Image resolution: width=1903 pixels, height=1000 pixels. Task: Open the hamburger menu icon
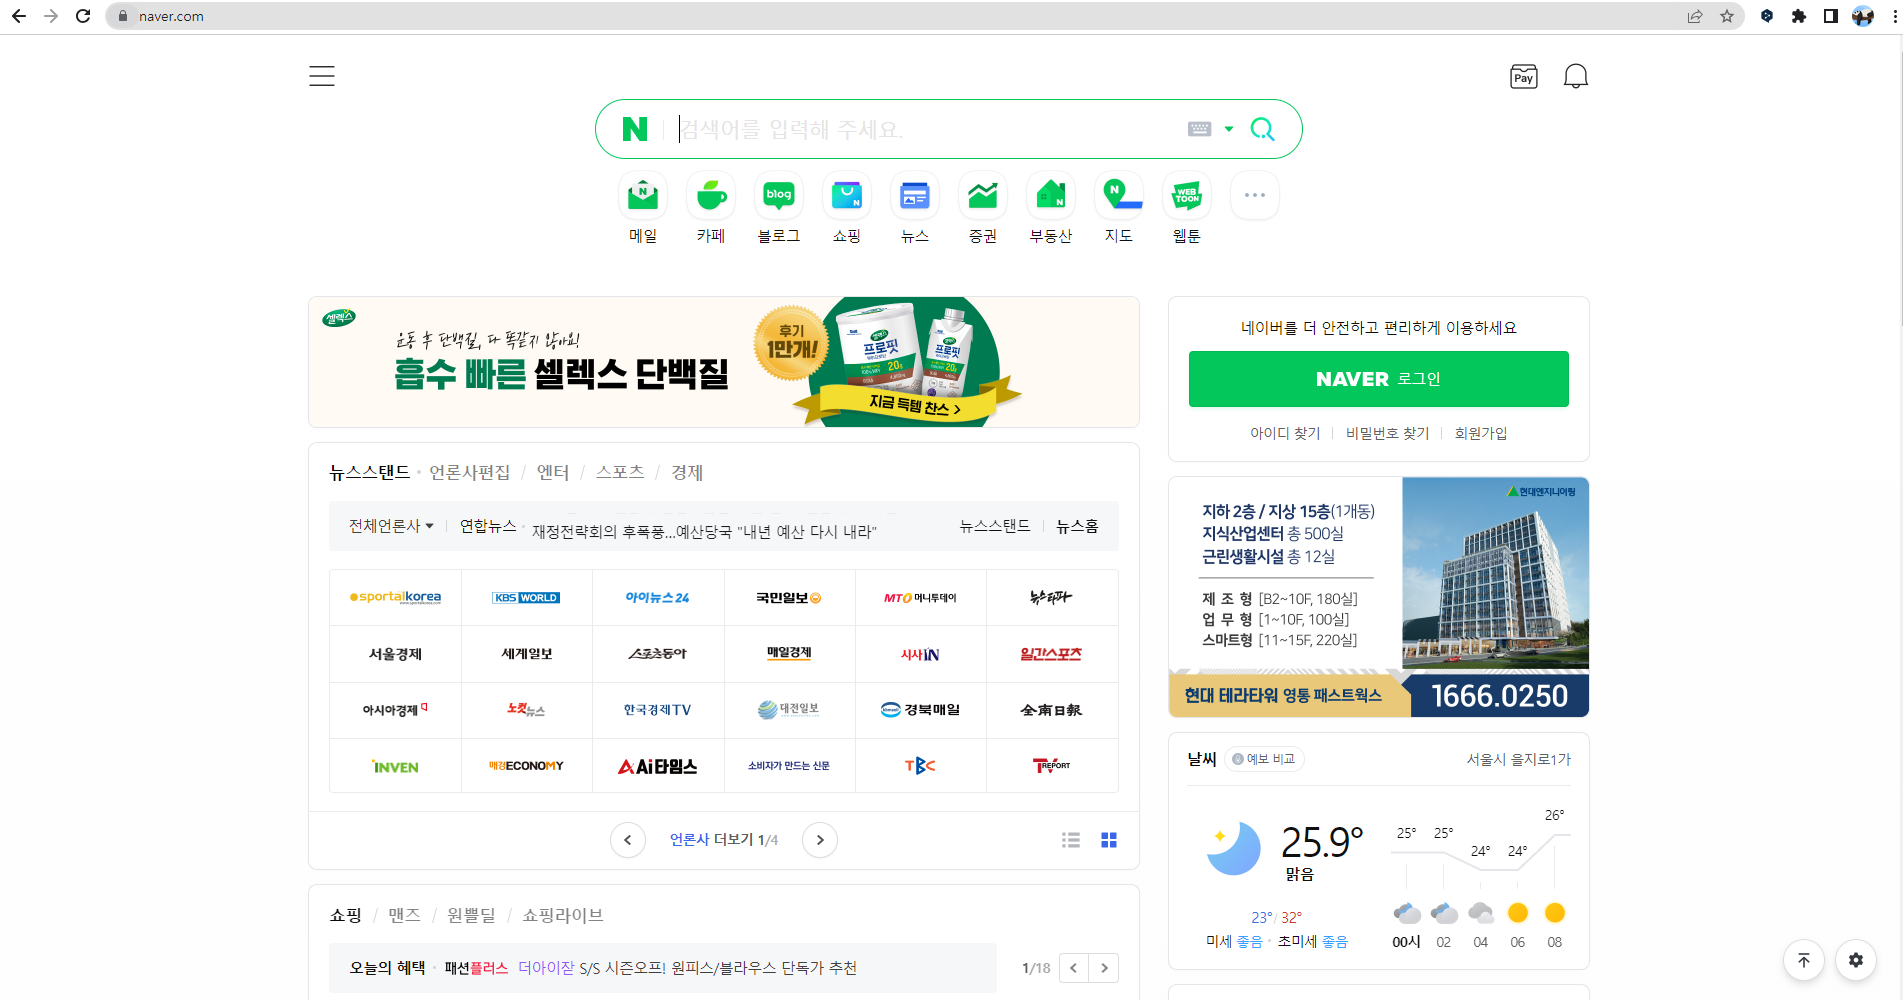point(322,76)
